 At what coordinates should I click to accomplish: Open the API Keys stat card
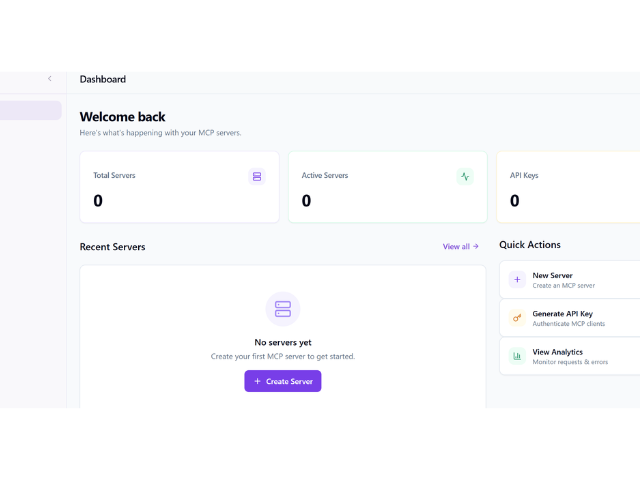[x=568, y=188]
